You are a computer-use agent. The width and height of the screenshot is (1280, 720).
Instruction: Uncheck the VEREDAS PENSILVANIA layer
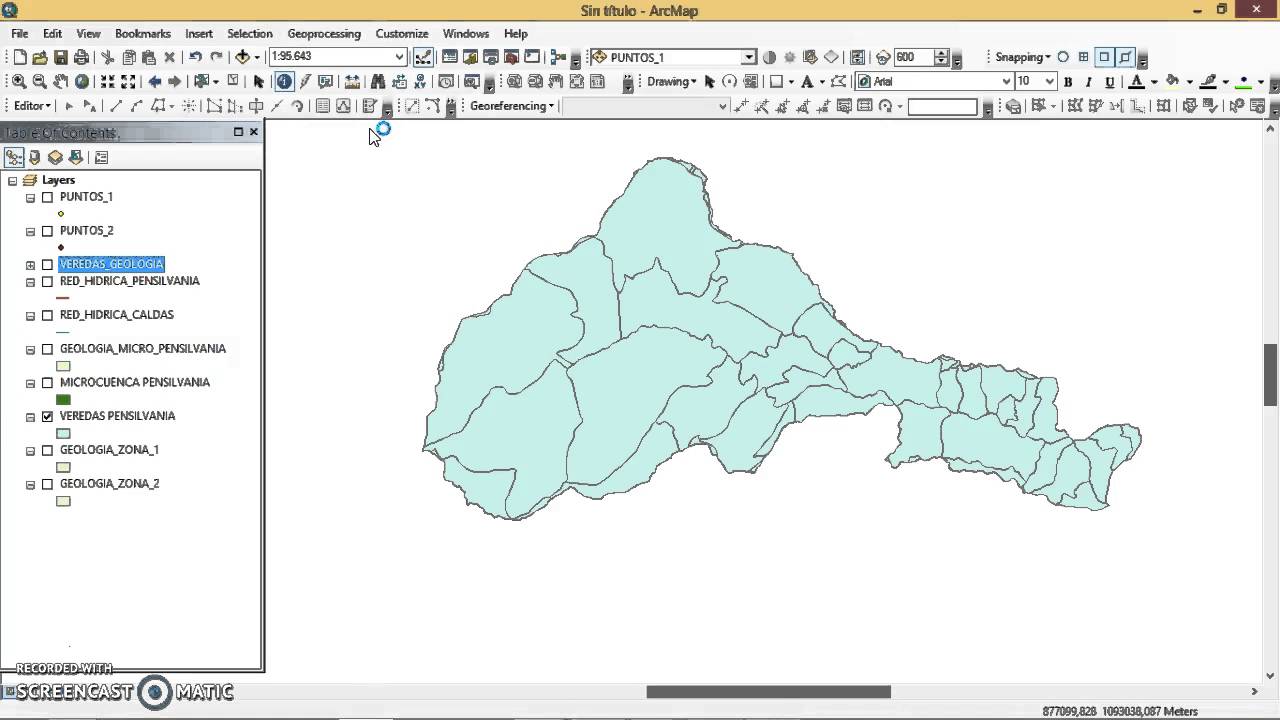coord(47,416)
